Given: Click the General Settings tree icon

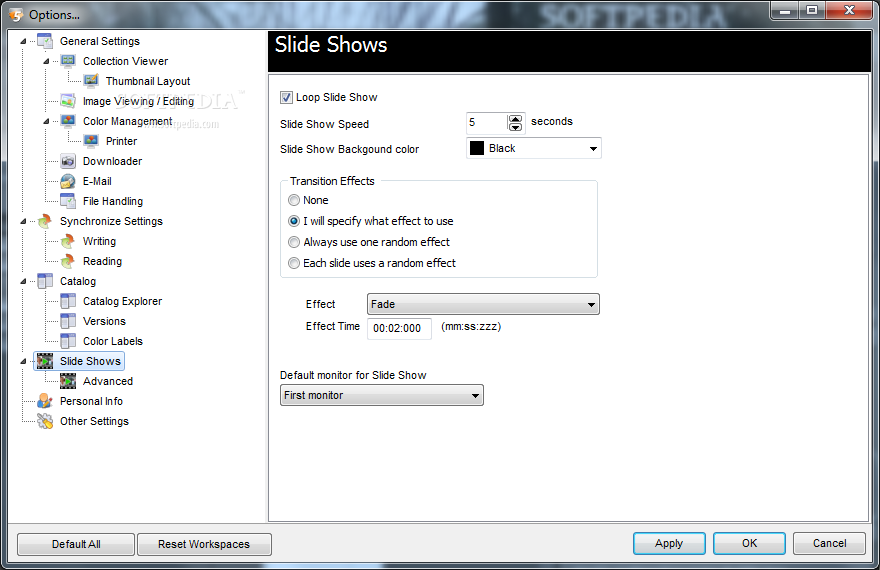Looking at the screenshot, I should click(45, 41).
